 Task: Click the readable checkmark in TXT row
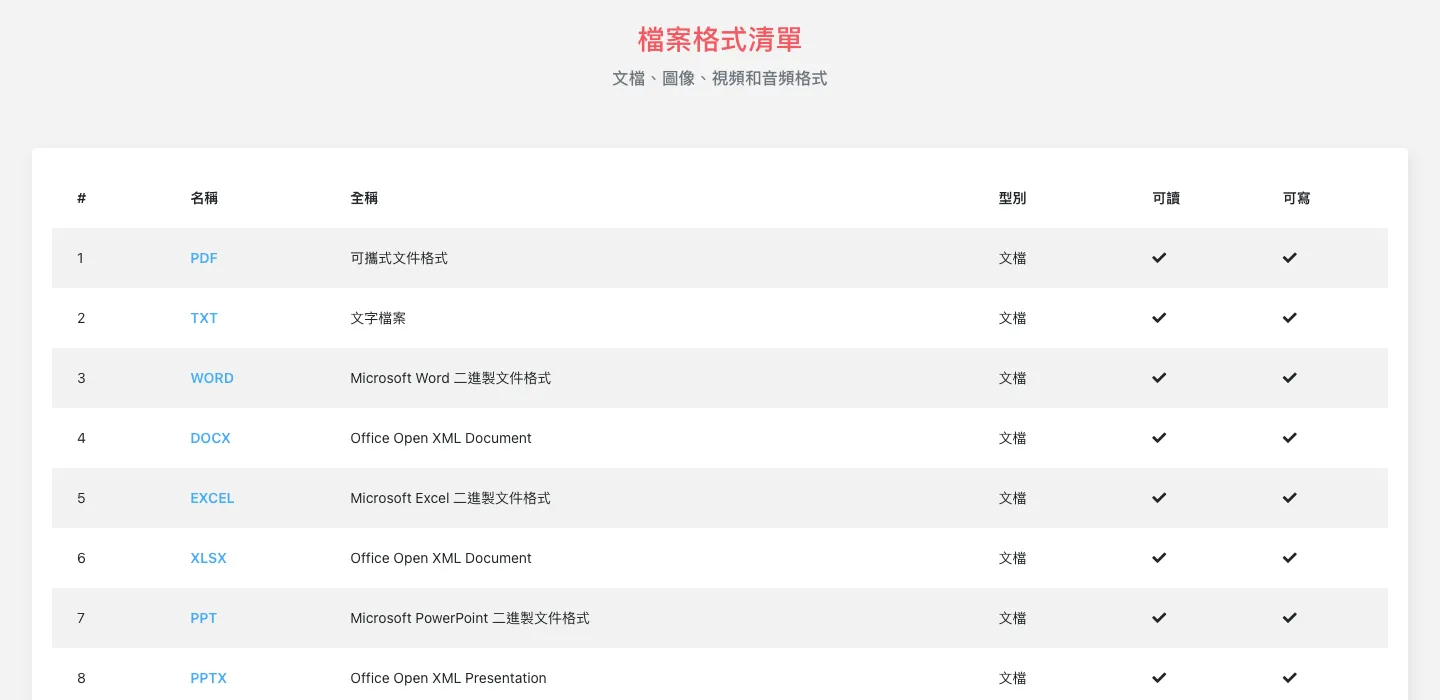tap(1159, 318)
